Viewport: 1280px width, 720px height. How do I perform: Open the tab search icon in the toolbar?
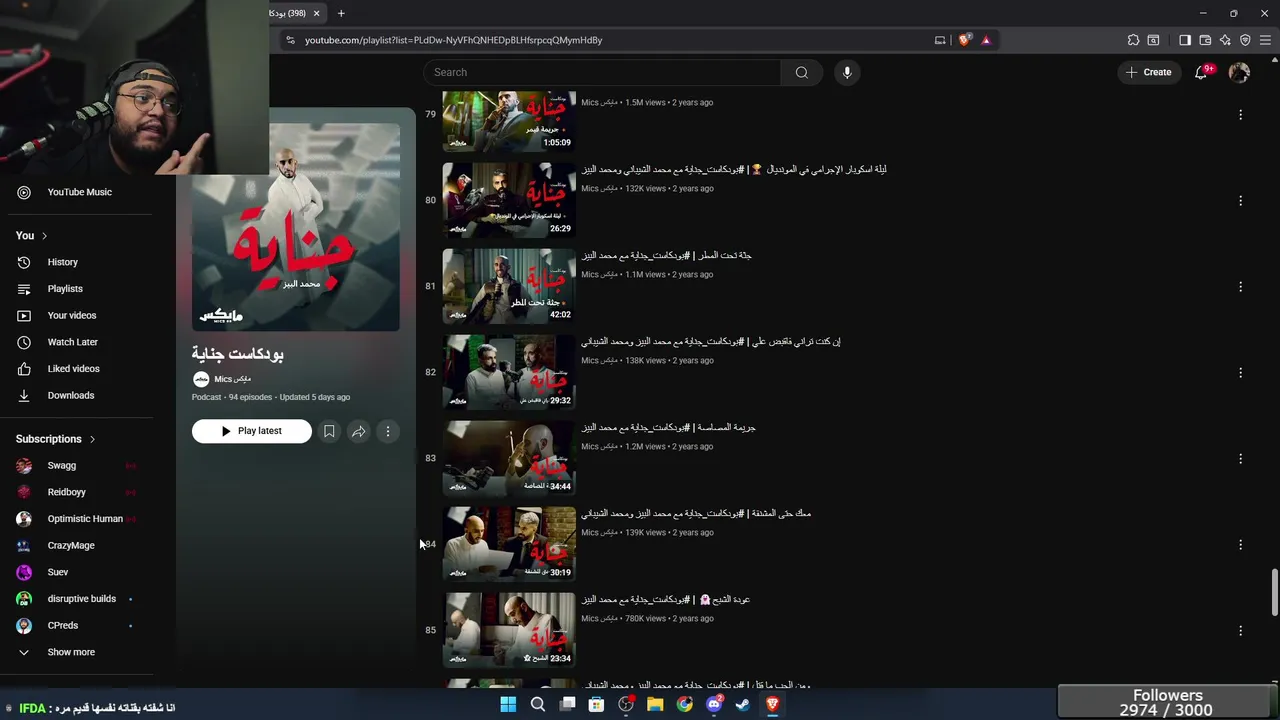pyautogui.click(x=1153, y=40)
